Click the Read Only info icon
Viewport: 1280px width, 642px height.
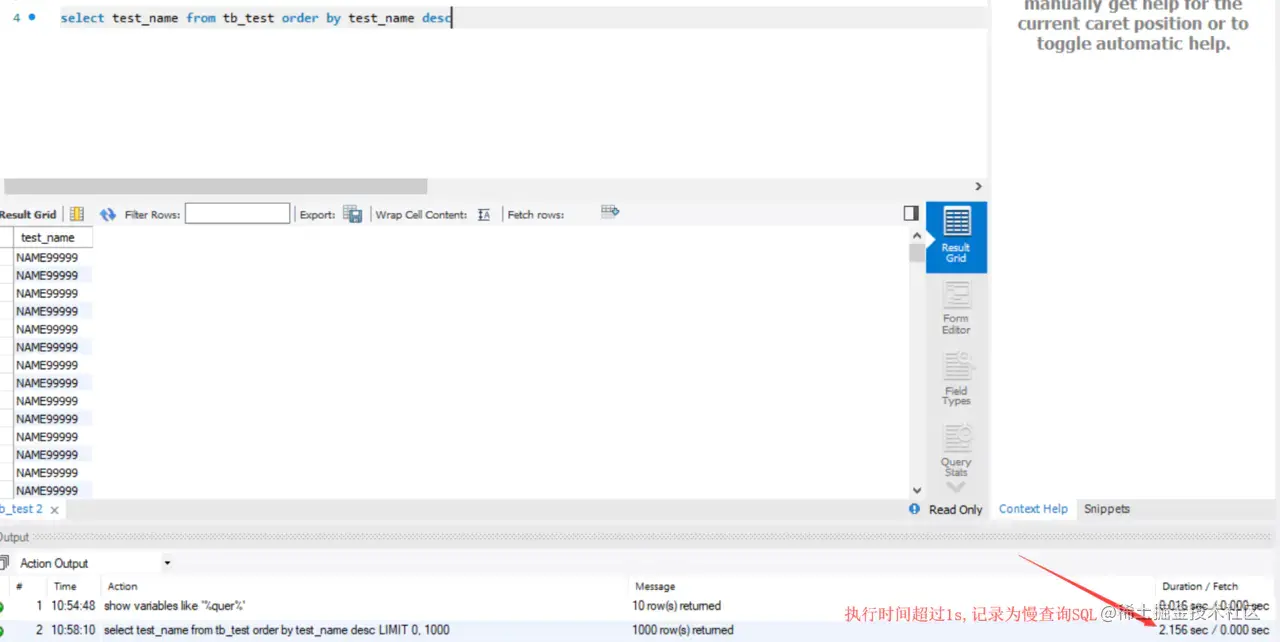click(914, 509)
